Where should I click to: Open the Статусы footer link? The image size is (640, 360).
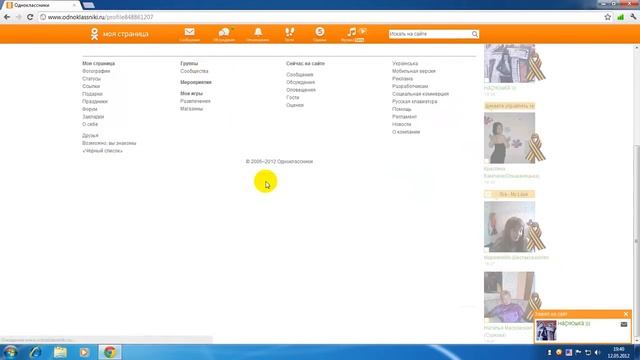(x=91, y=79)
